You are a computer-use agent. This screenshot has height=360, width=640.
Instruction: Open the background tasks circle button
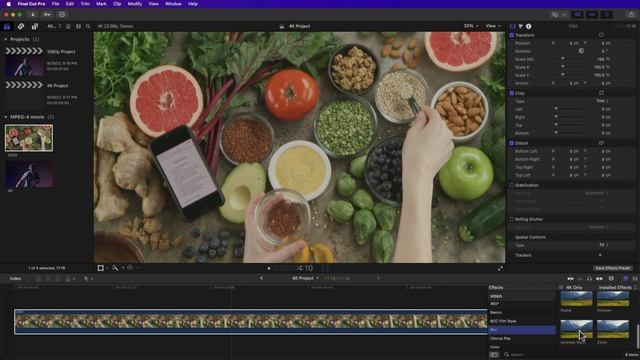click(62, 14)
